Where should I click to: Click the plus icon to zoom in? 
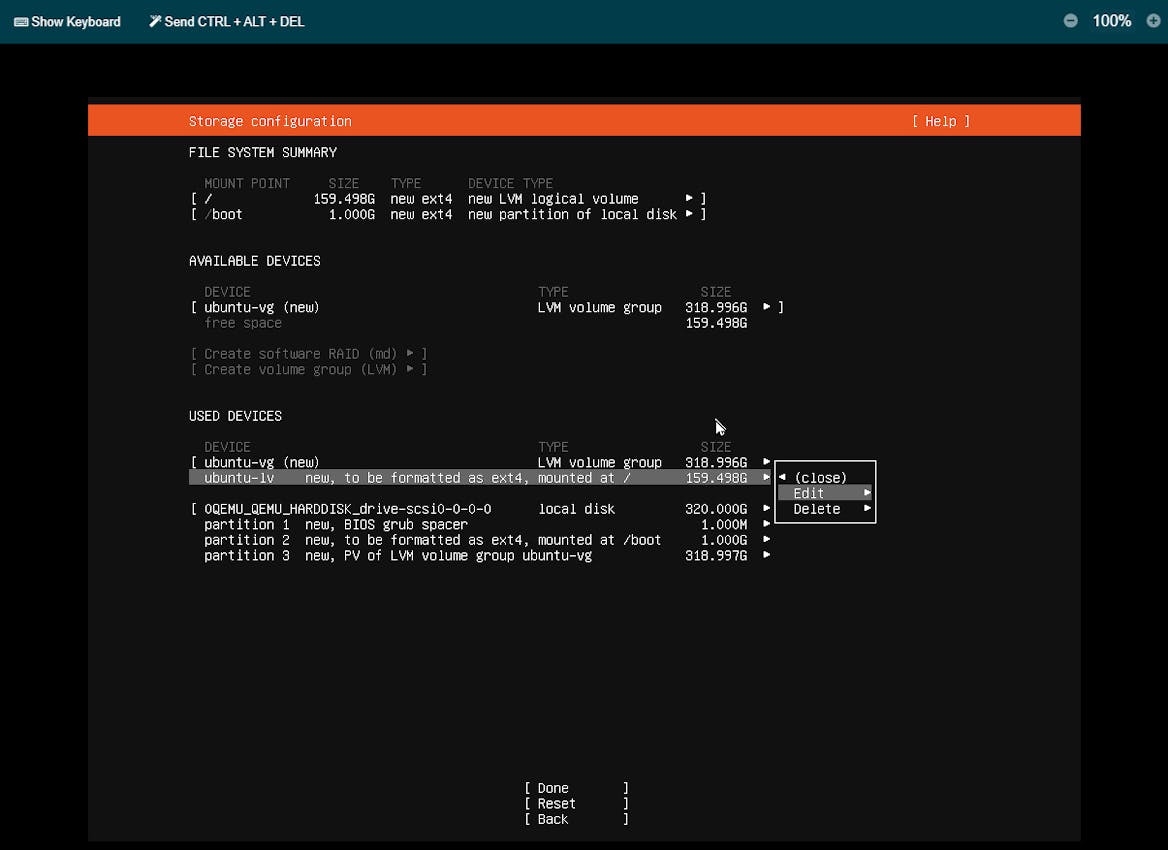(1154, 19)
